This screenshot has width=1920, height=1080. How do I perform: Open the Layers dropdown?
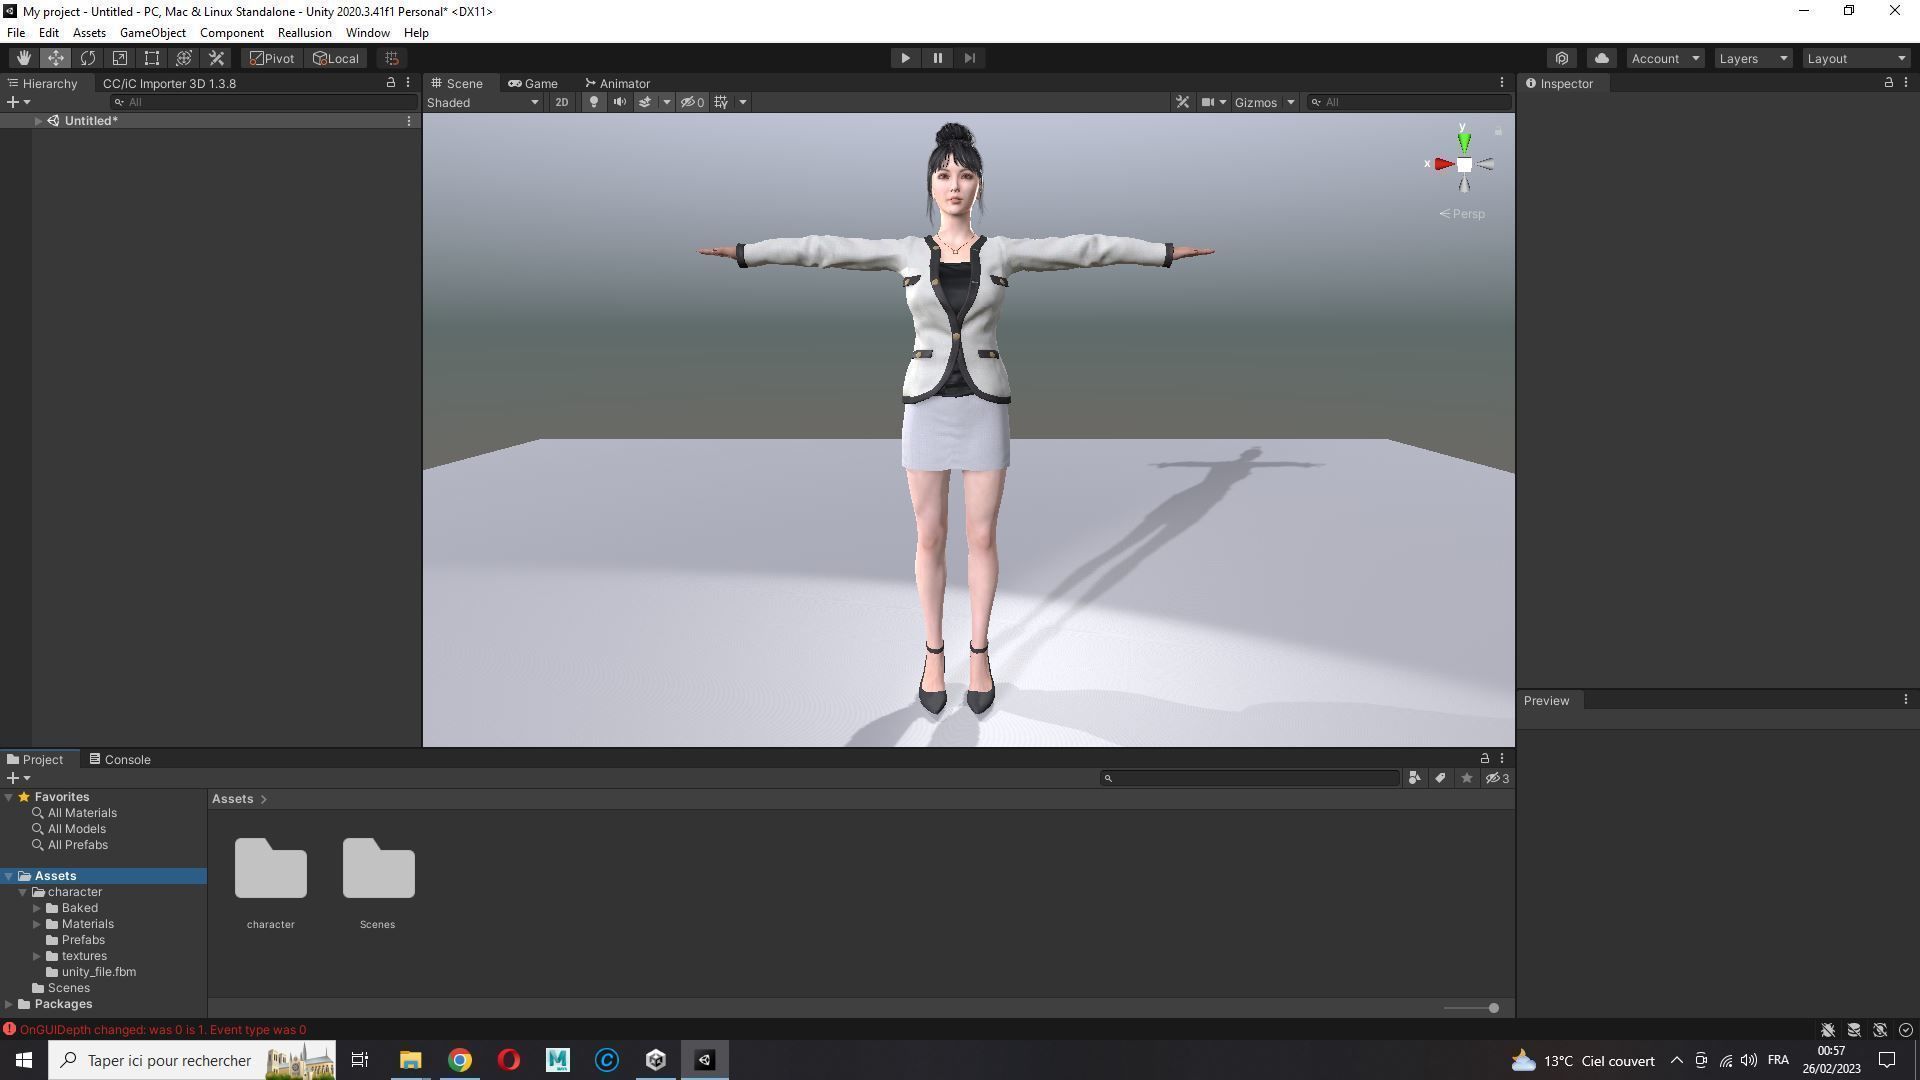[x=1752, y=58]
